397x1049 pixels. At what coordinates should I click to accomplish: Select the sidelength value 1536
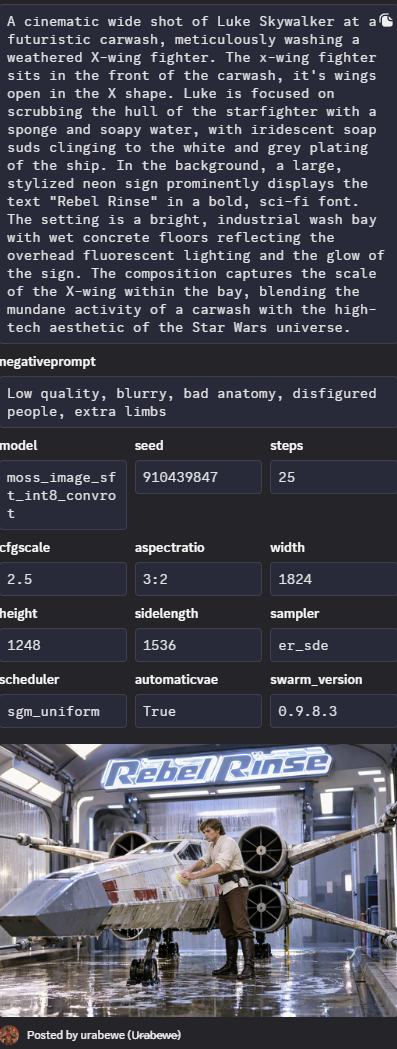click(x=198, y=645)
